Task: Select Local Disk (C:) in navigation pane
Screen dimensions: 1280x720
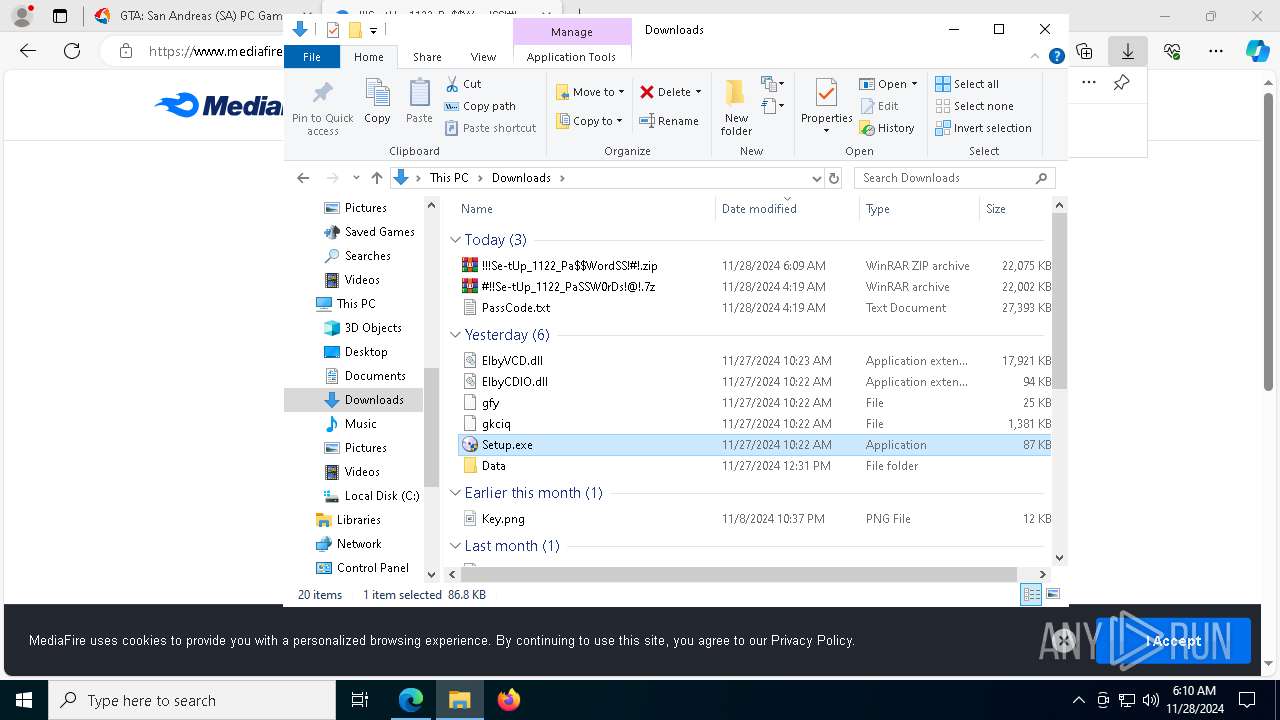Action: pos(371,496)
